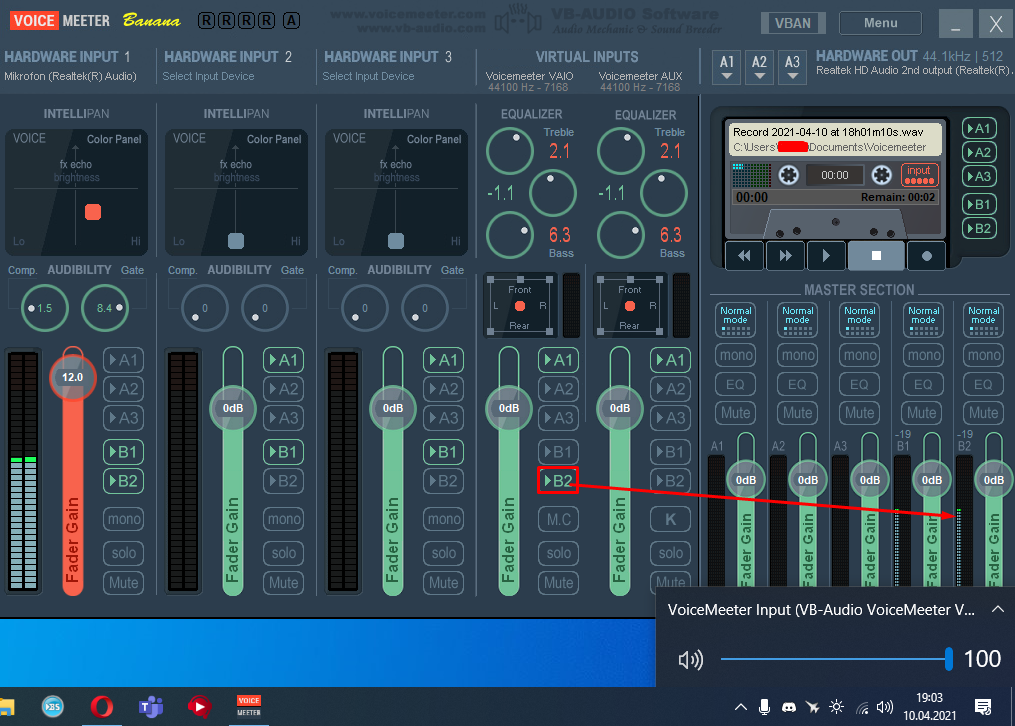Mute the A2 master bus
1015x726 pixels.
pos(798,413)
